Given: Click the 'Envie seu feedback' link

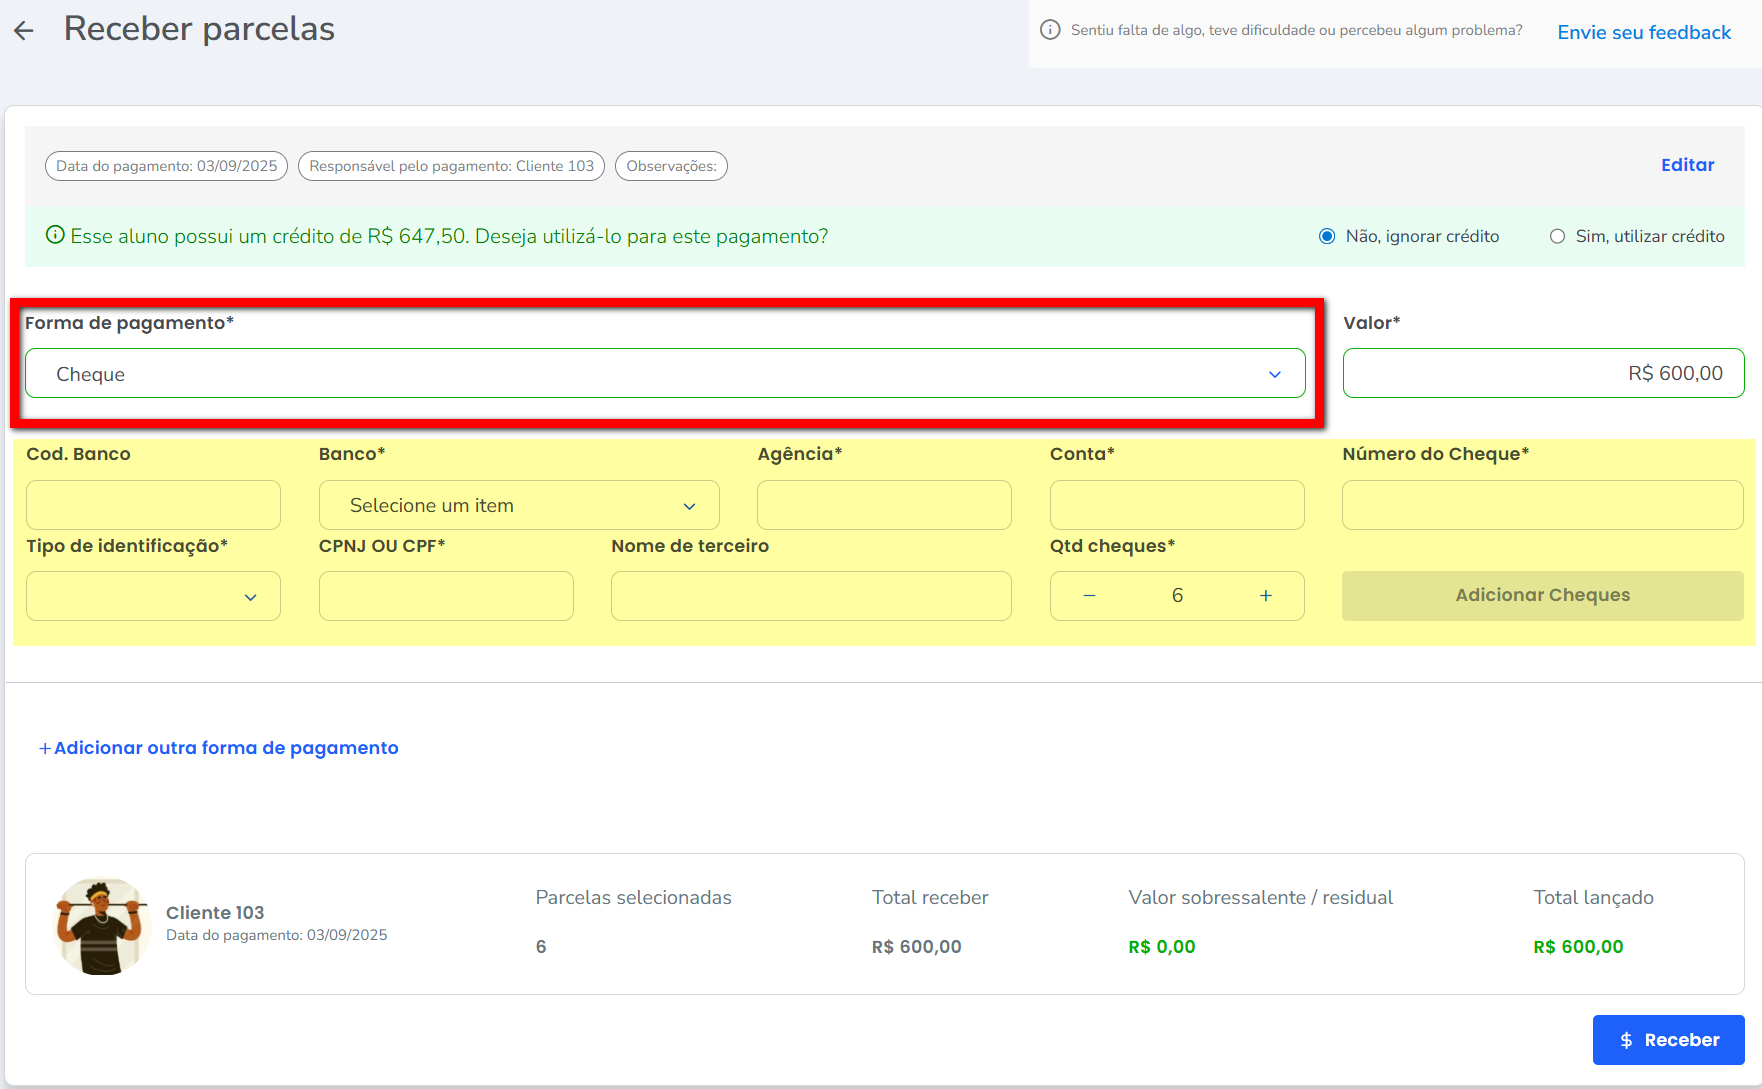Looking at the screenshot, I should 1643,32.
